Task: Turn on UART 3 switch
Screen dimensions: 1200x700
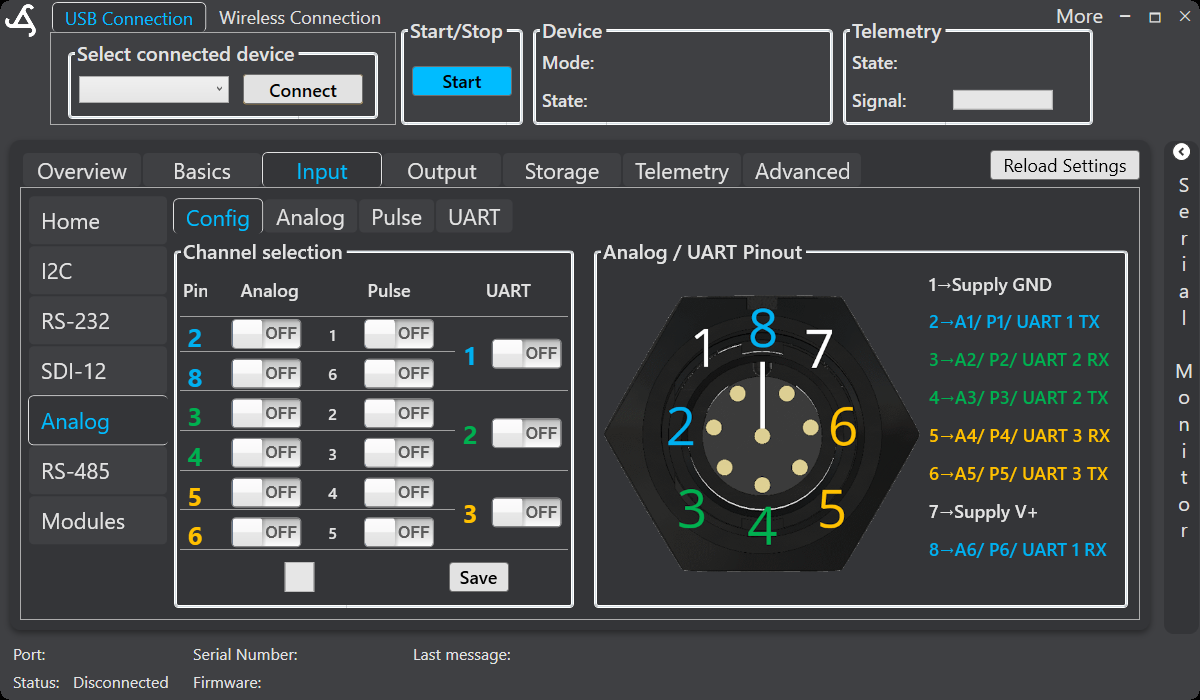Action: point(527,512)
